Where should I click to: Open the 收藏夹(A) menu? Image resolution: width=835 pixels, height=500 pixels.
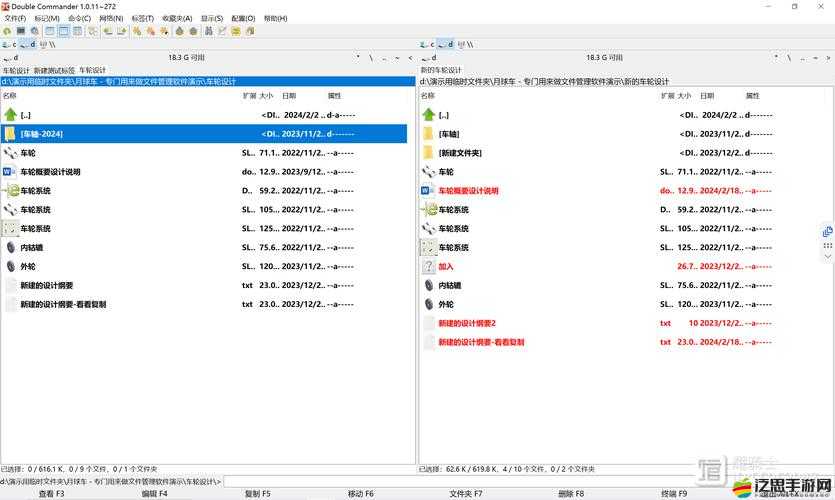tap(177, 19)
